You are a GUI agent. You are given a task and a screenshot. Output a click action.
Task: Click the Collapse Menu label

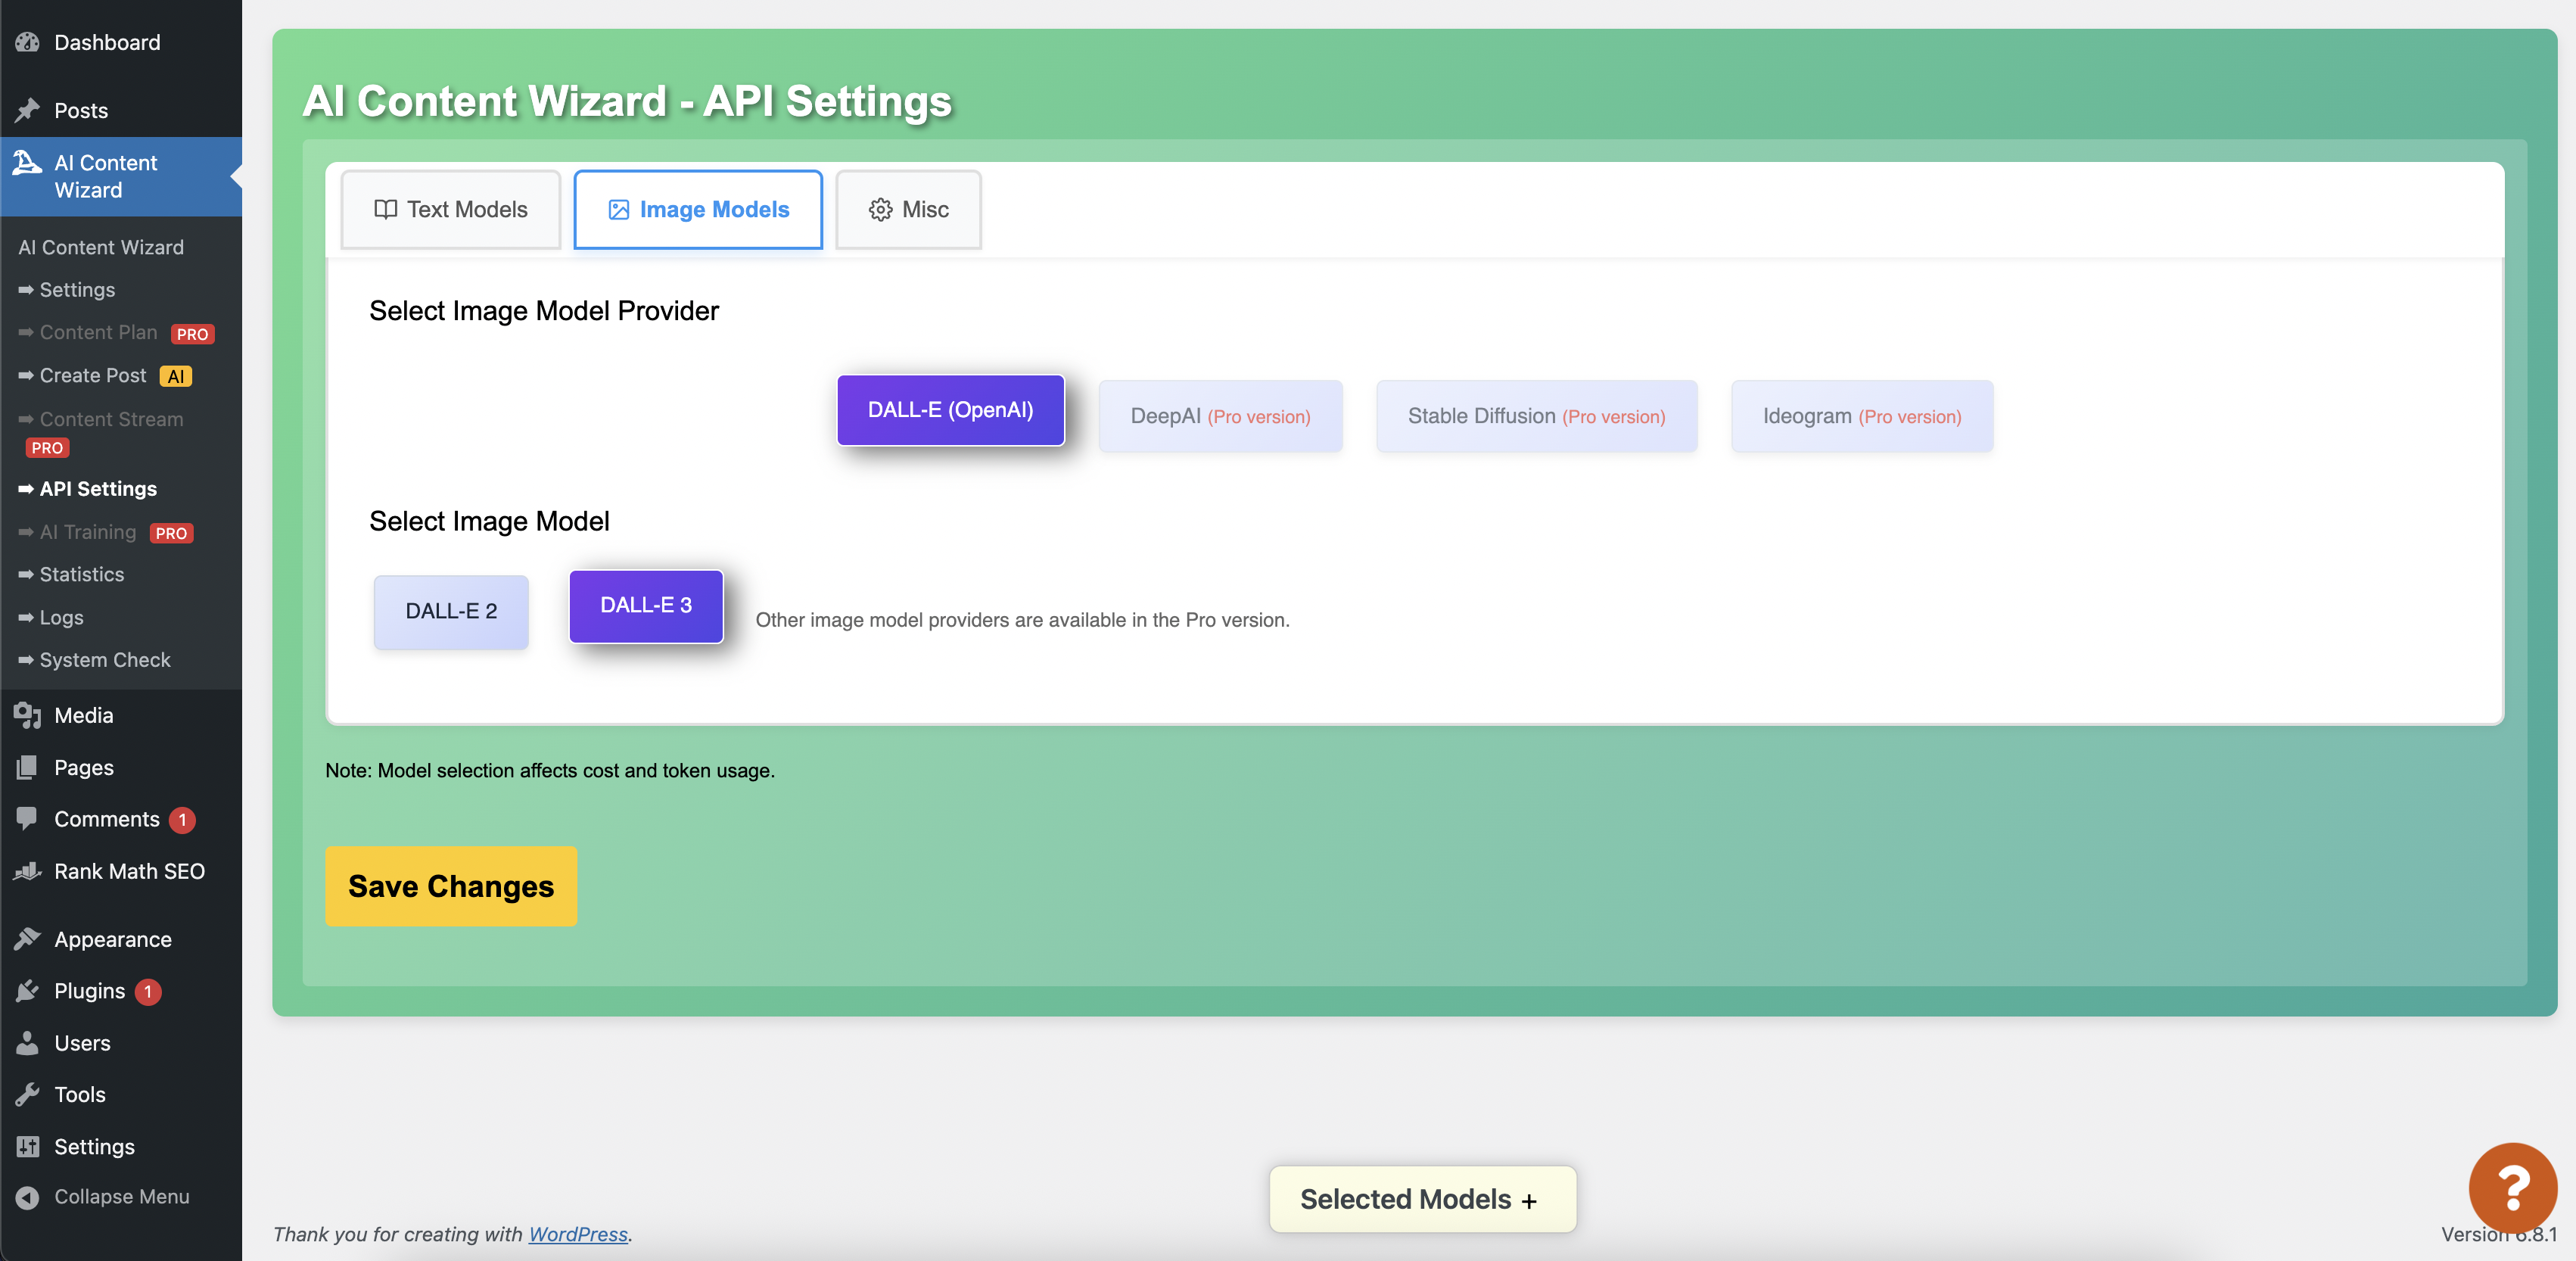coord(122,1197)
